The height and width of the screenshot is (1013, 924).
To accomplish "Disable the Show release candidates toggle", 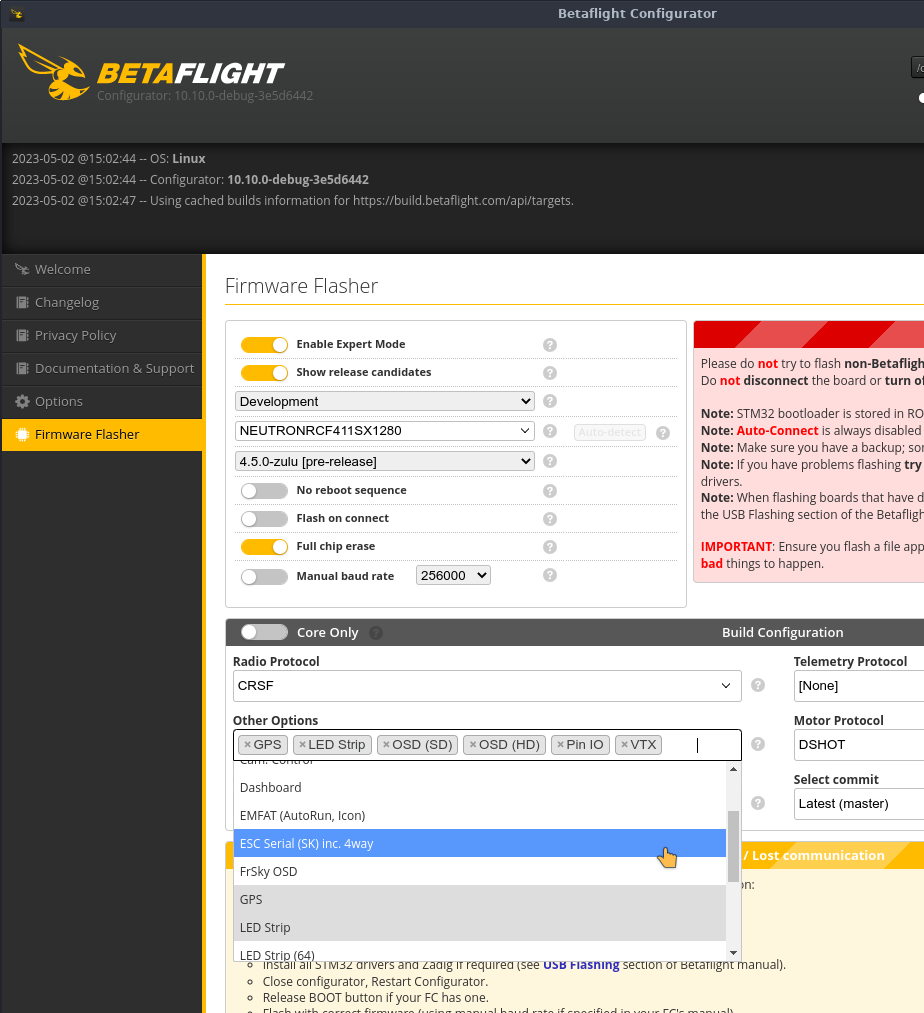I will [264, 372].
